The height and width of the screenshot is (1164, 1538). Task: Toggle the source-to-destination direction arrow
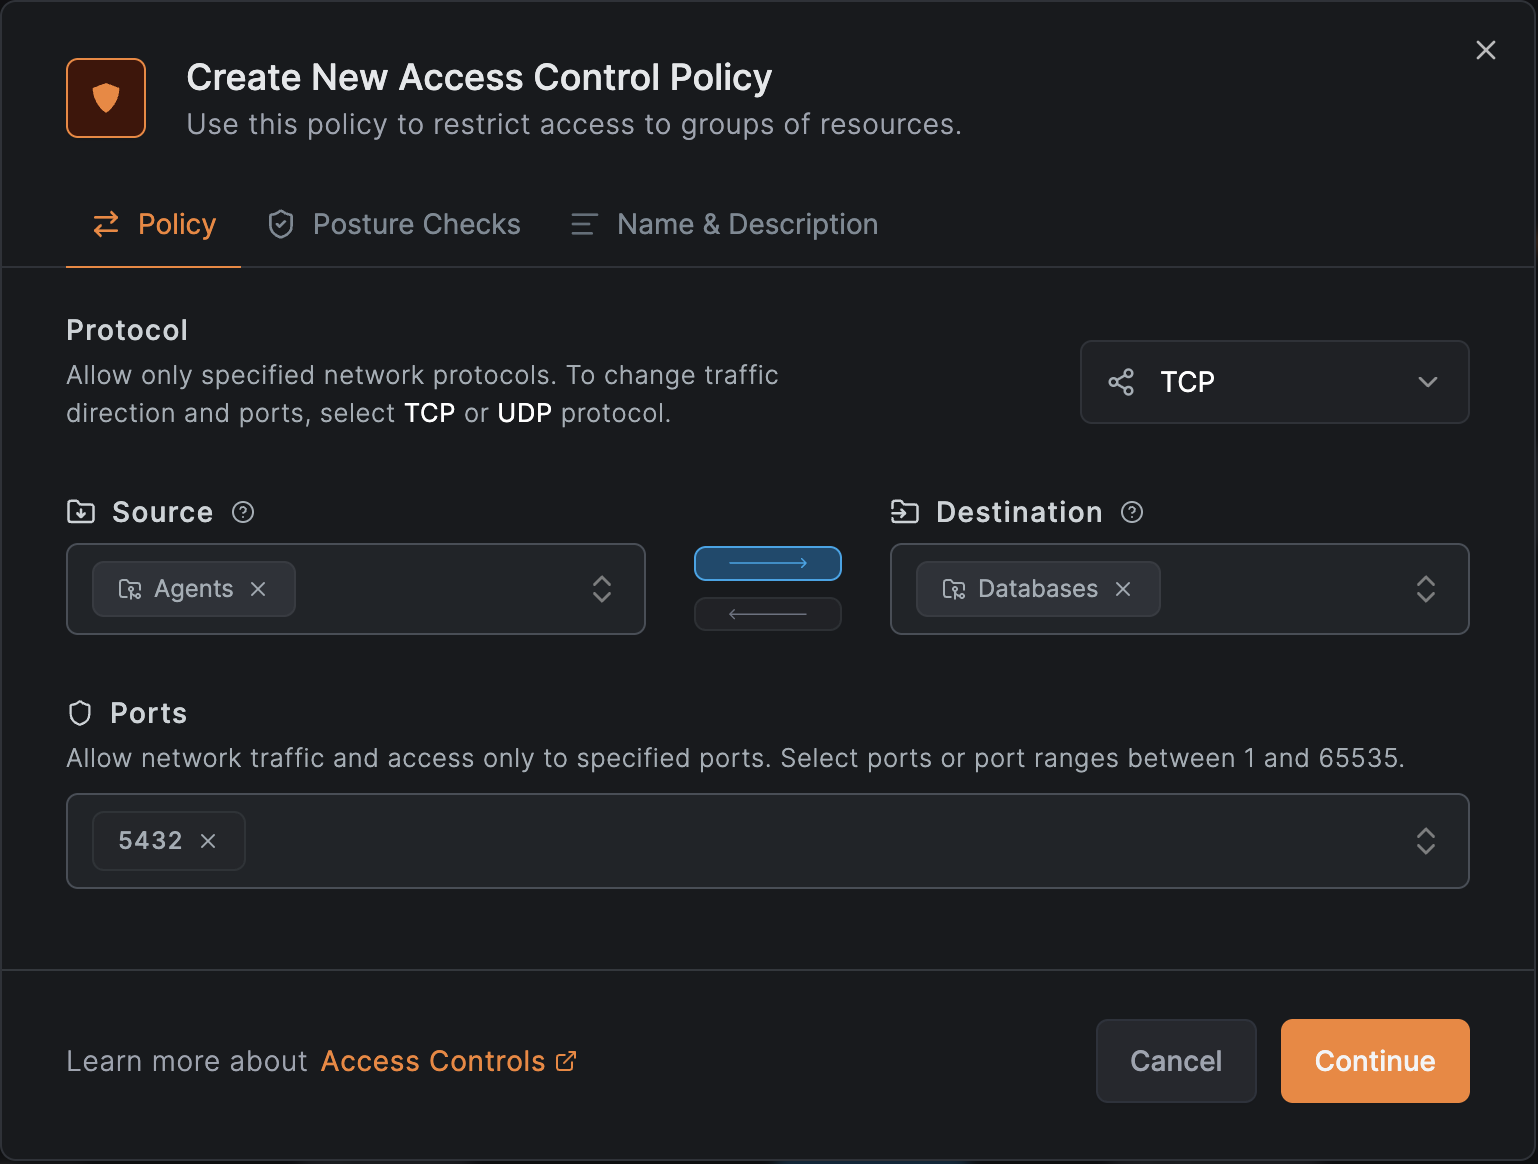tap(768, 563)
